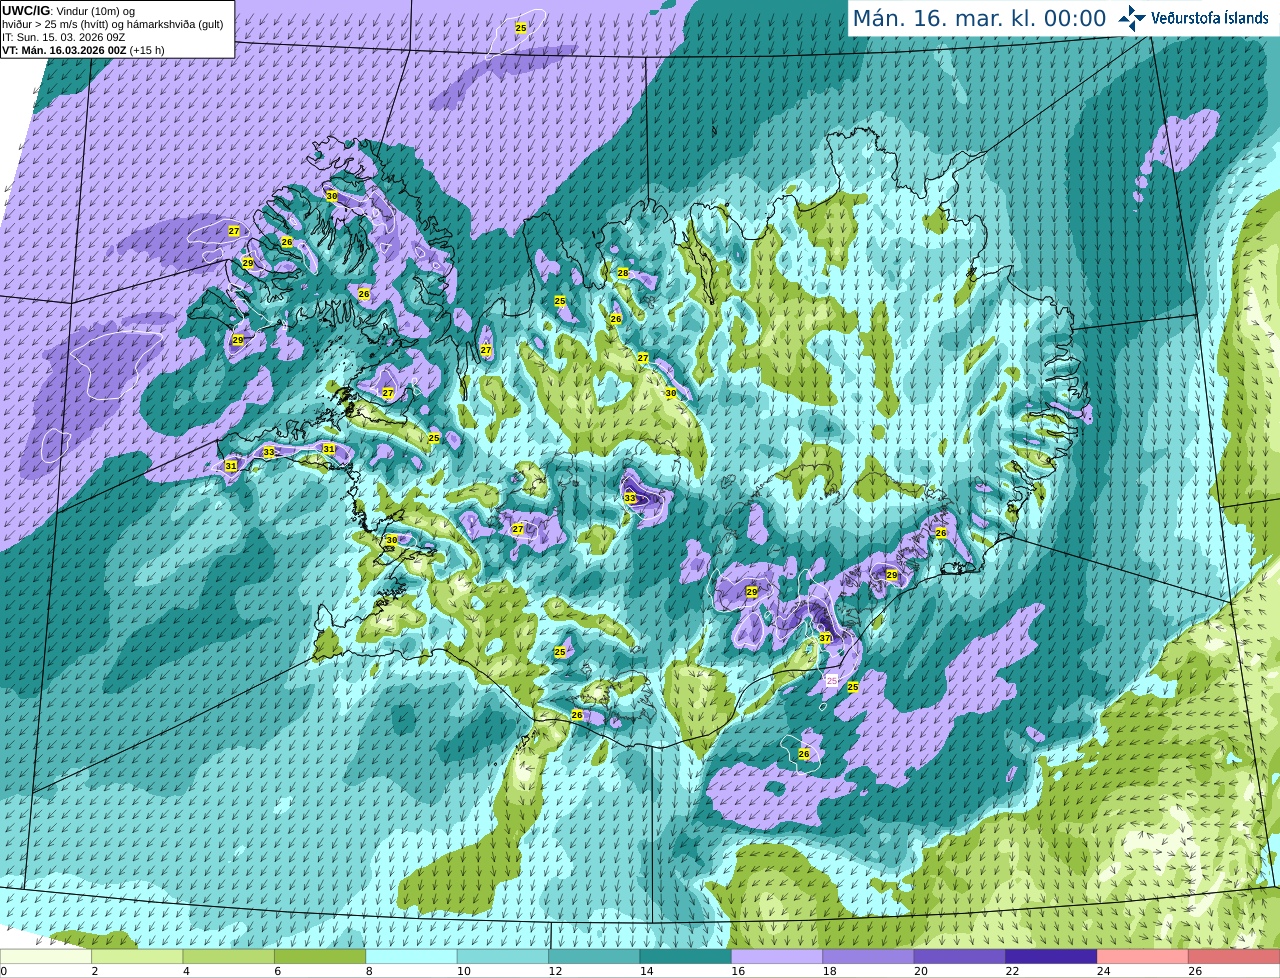Click the legend scale value 24
1280x978 pixels.
click(1104, 971)
